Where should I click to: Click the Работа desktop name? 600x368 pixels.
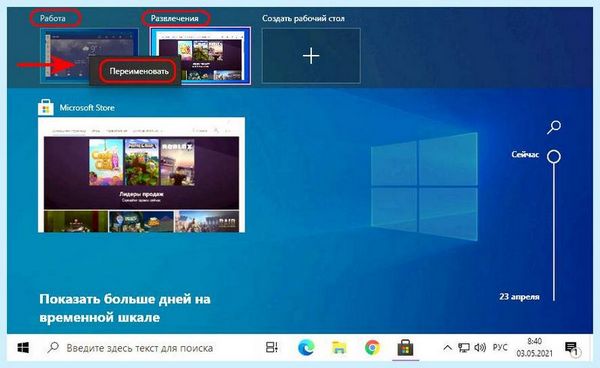coord(53,18)
